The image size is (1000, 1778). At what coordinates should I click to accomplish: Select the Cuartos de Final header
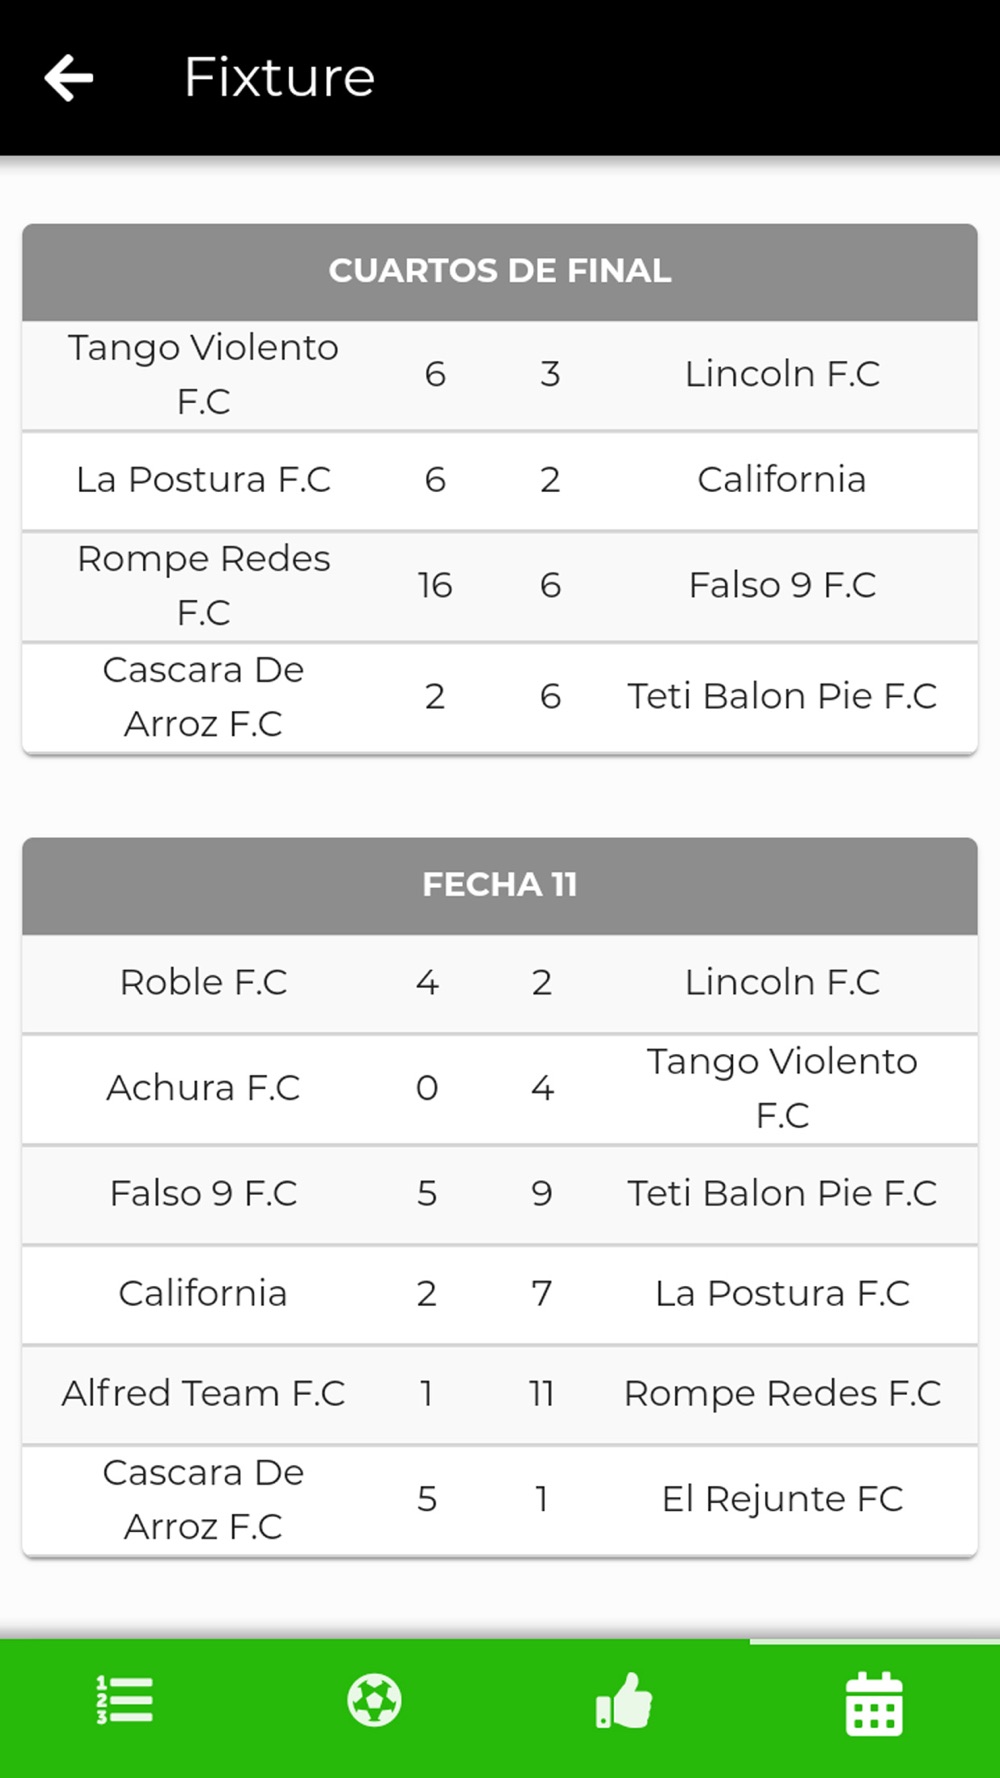[x=500, y=271]
